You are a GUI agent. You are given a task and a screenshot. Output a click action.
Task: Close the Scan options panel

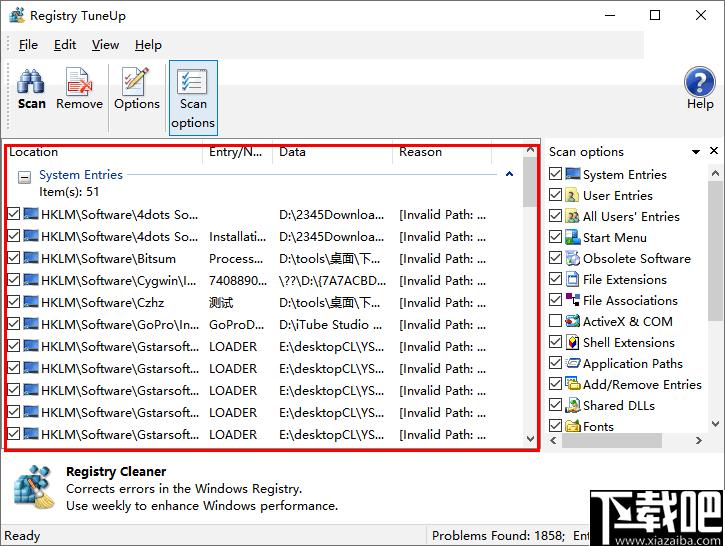coord(714,151)
